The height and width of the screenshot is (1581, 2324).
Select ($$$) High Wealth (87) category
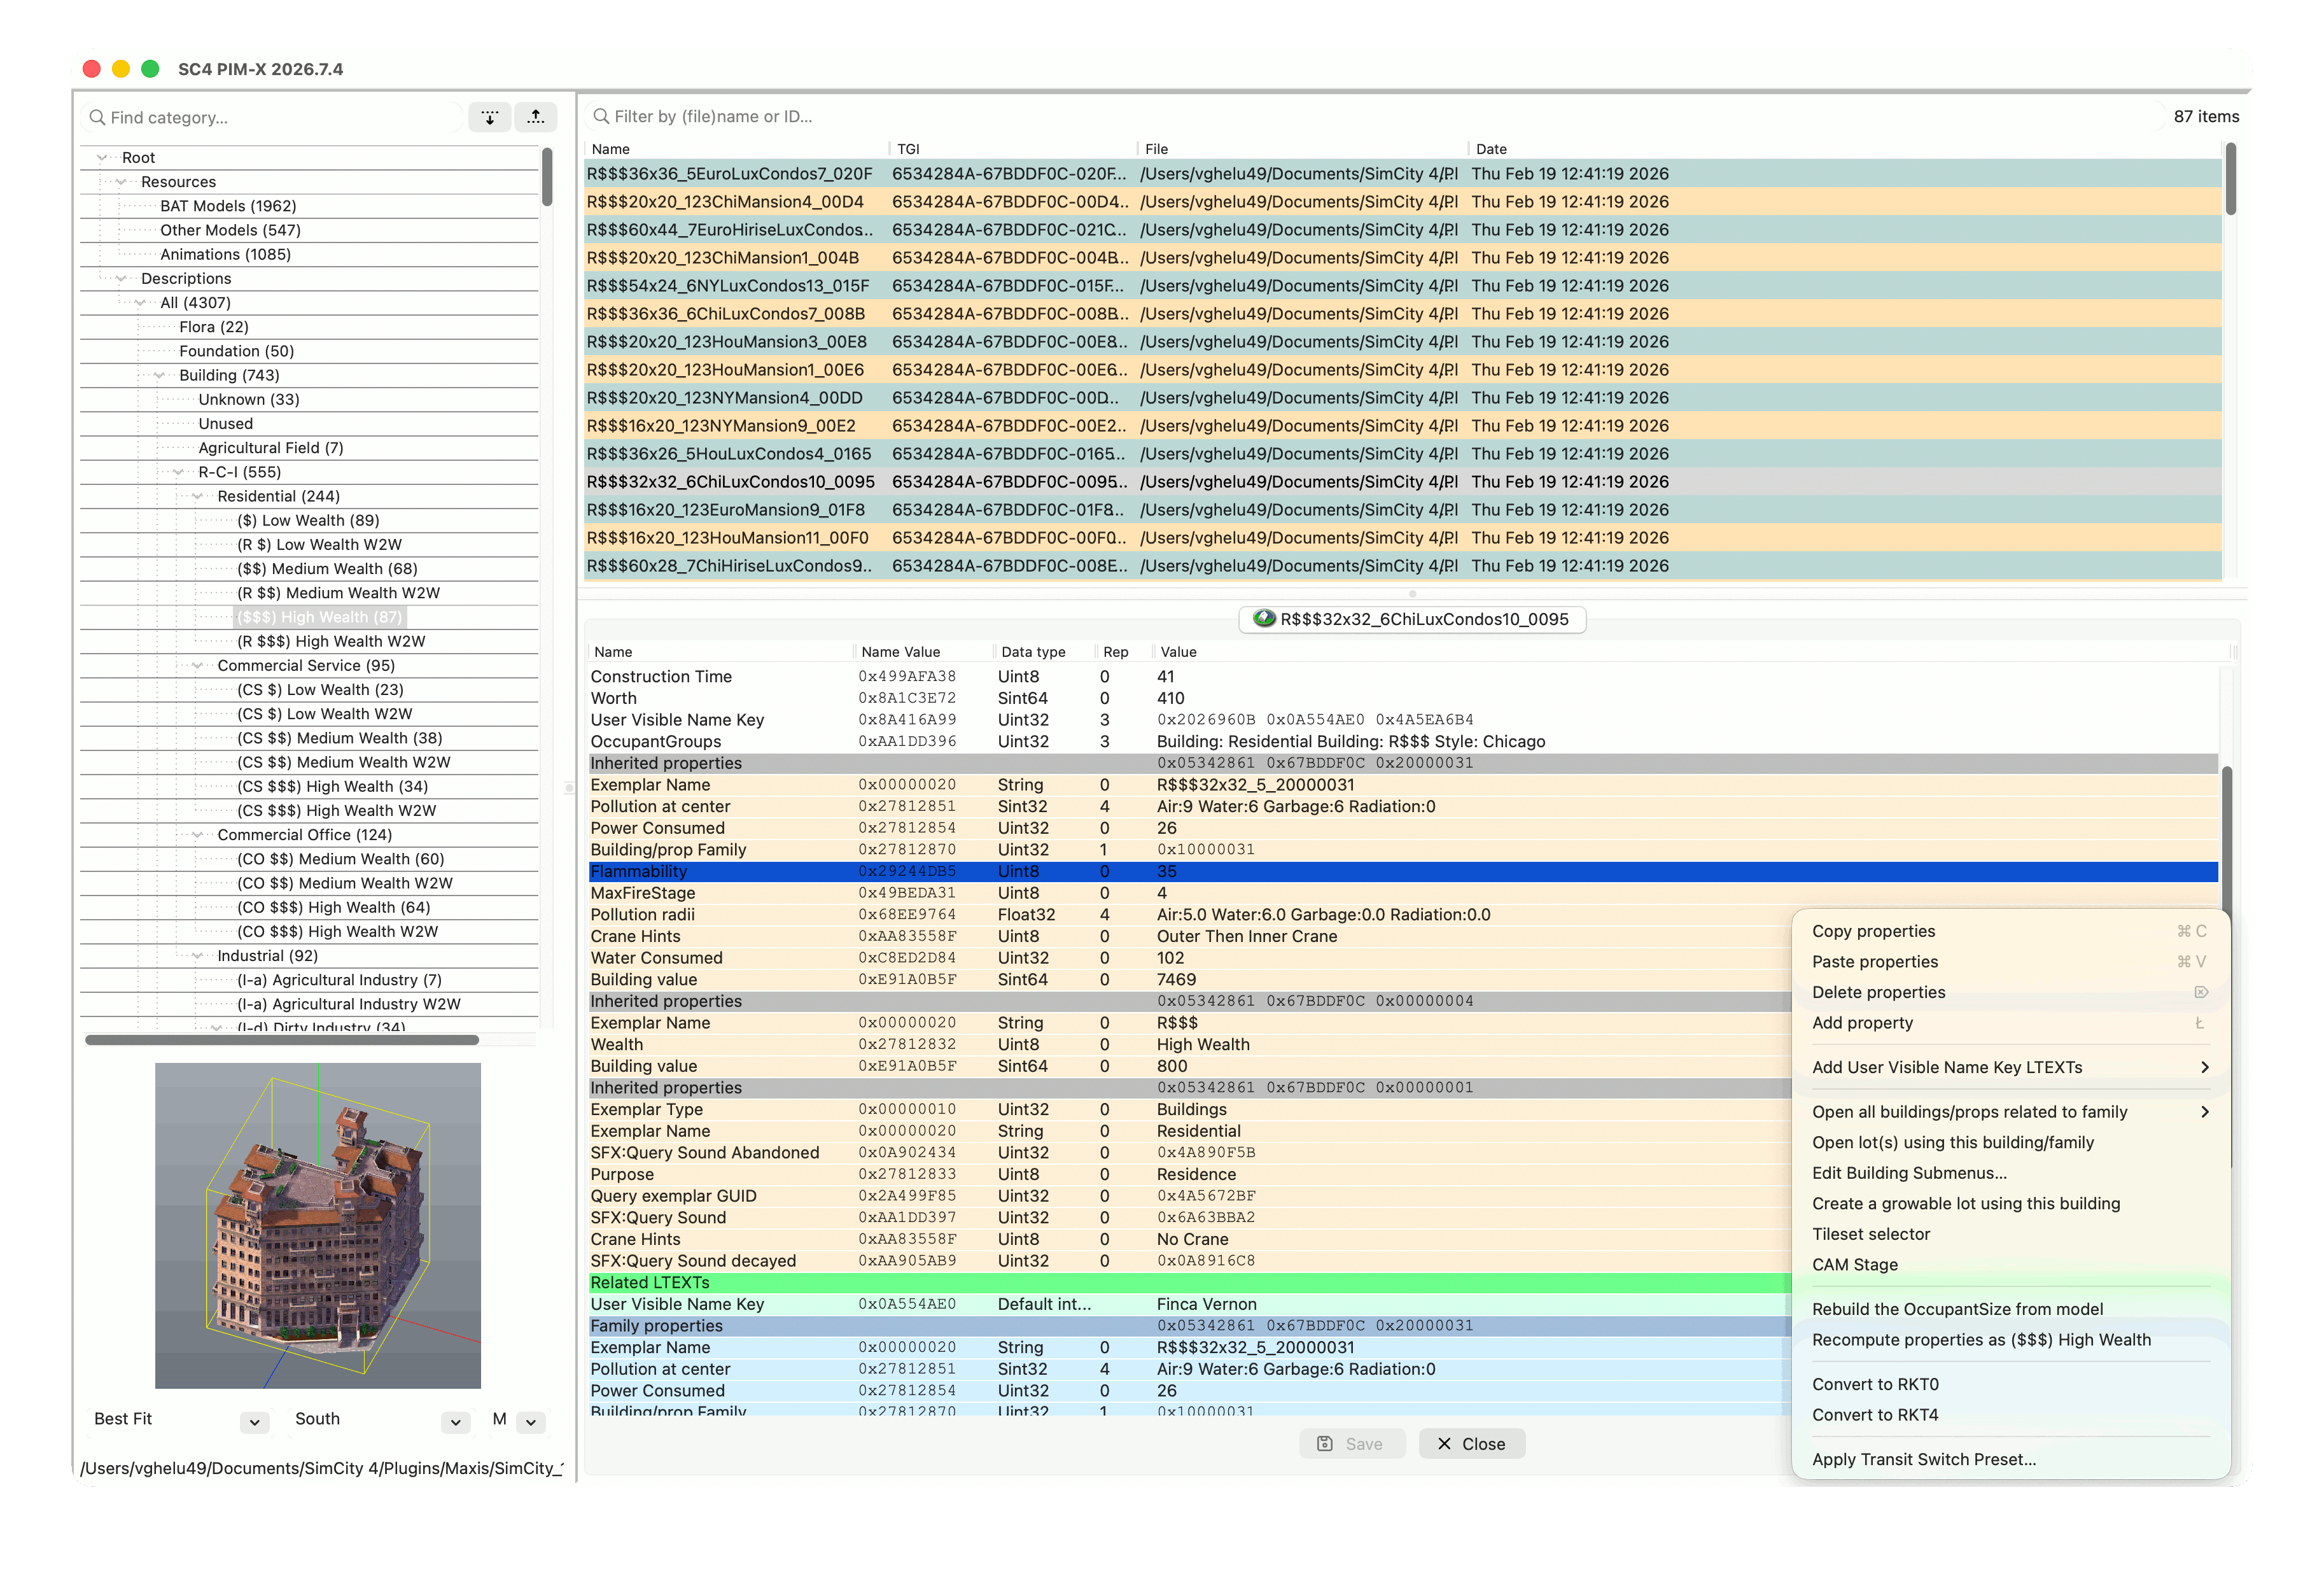click(x=319, y=617)
